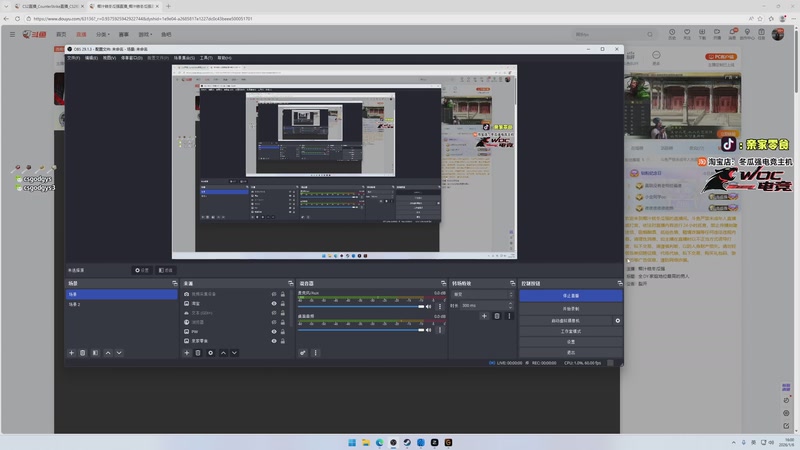The height and width of the screenshot is (450, 800).
Task: Open source properties gear in Sources toolbar
Action: 210,353
